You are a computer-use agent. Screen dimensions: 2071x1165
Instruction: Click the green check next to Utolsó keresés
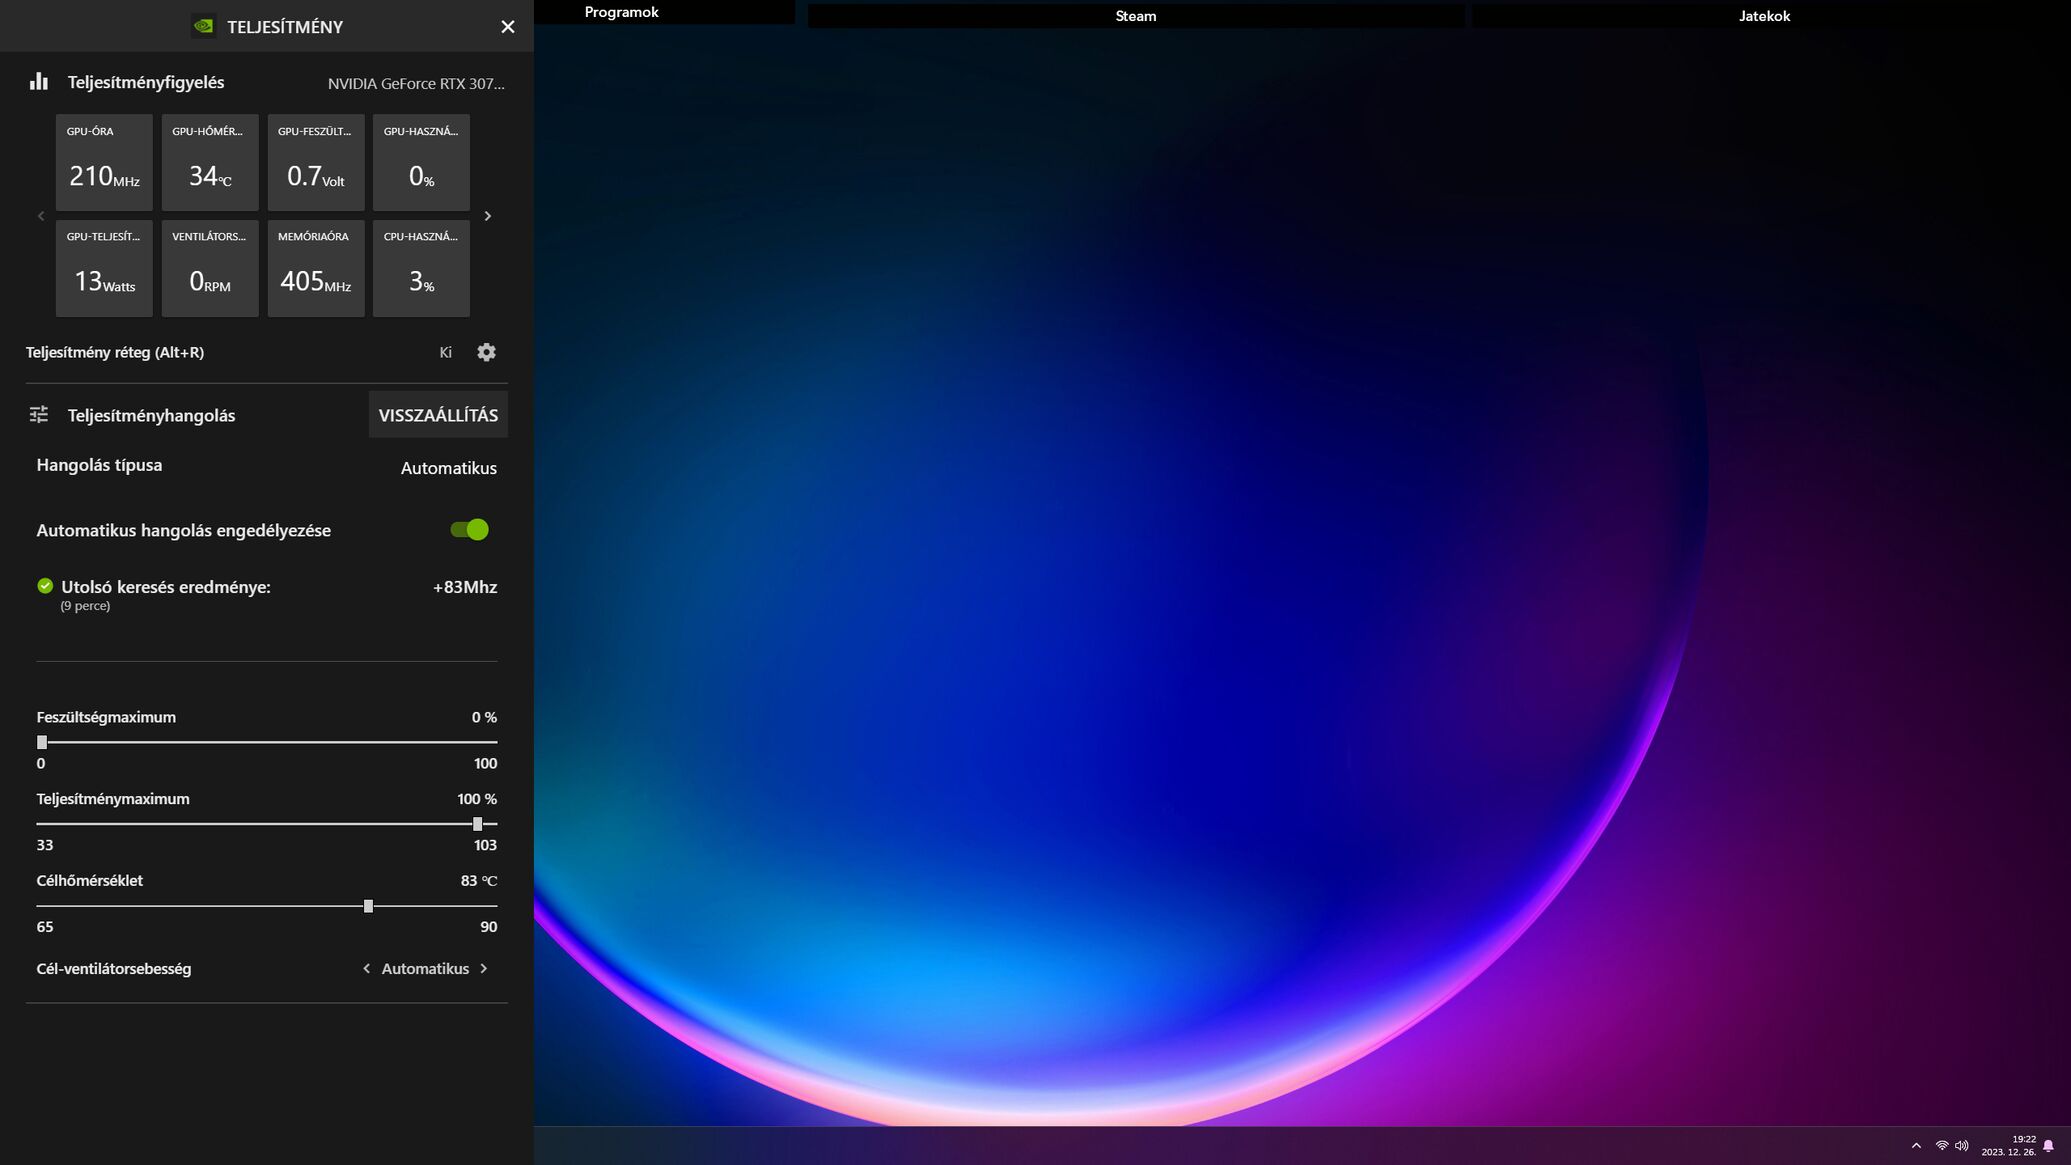tap(45, 586)
